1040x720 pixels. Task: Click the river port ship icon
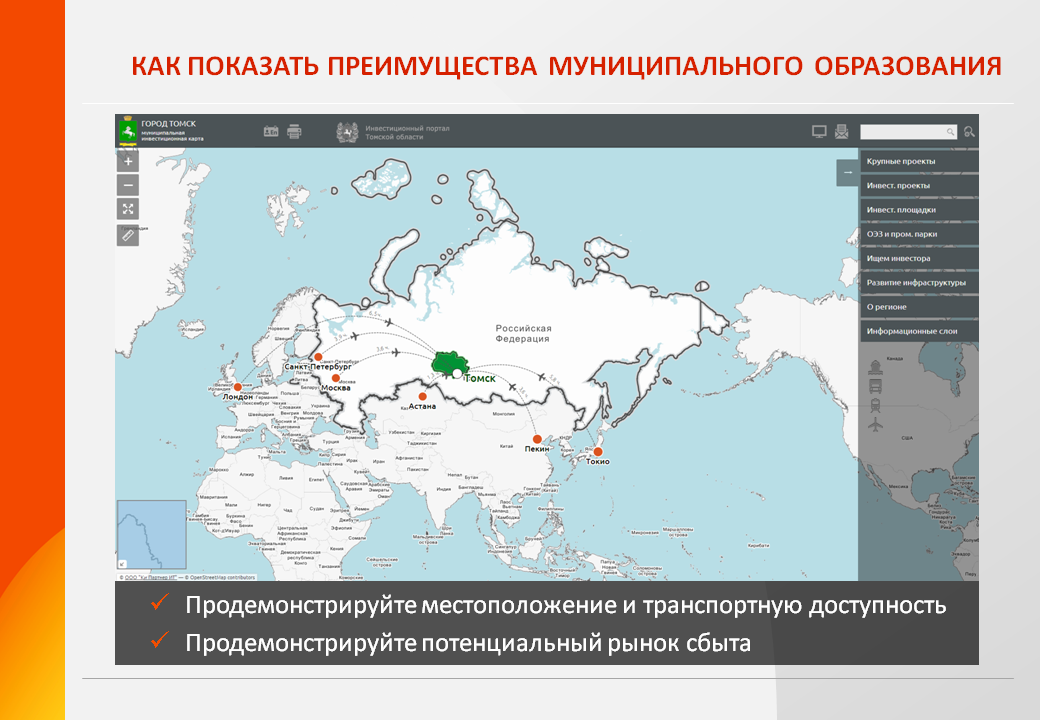pyautogui.click(x=876, y=367)
